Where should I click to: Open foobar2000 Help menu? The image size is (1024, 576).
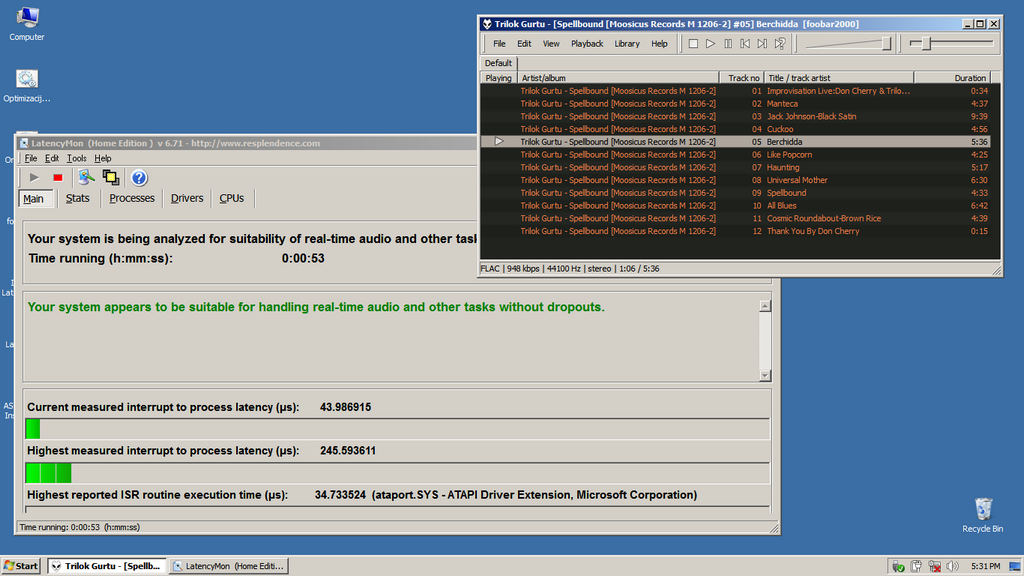click(659, 44)
